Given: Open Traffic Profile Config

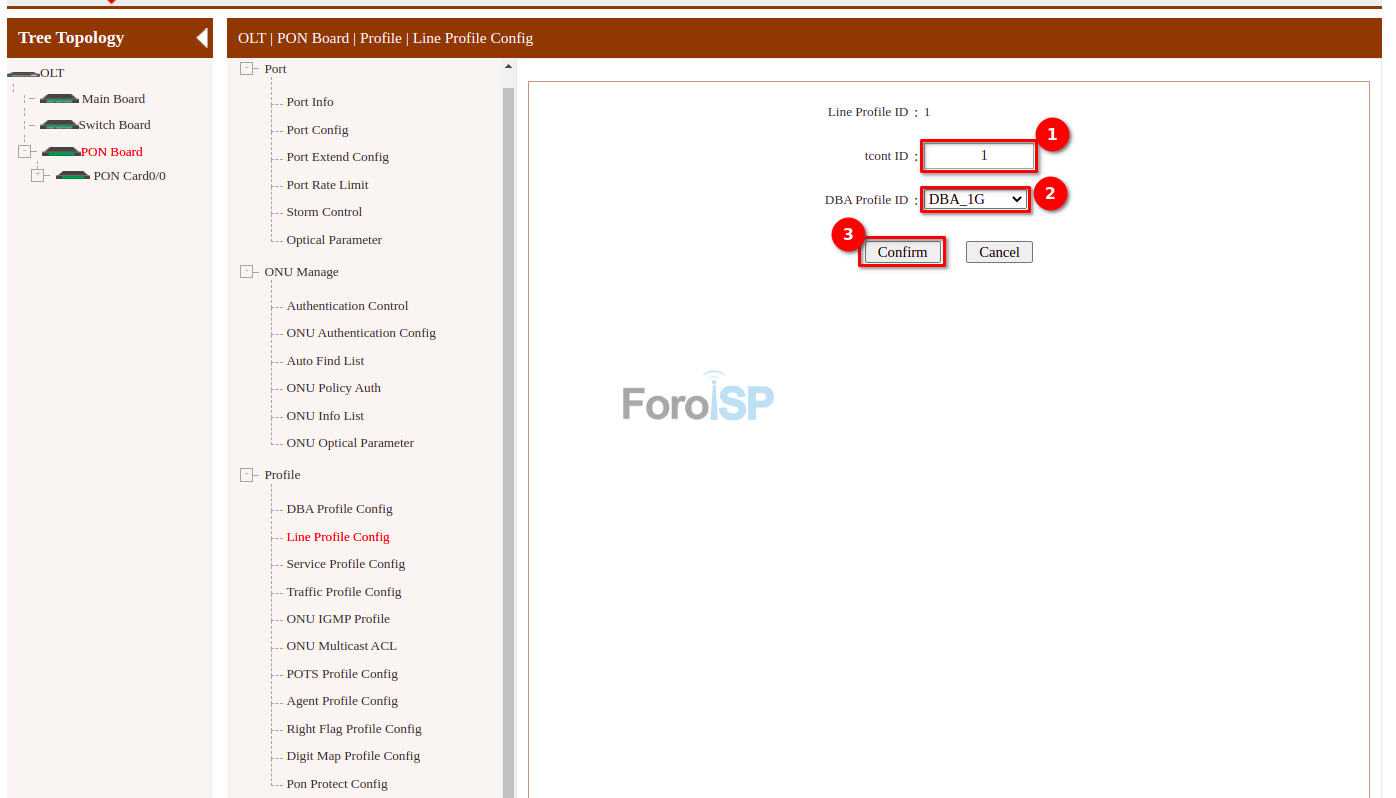Looking at the screenshot, I should [x=344, y=591].
